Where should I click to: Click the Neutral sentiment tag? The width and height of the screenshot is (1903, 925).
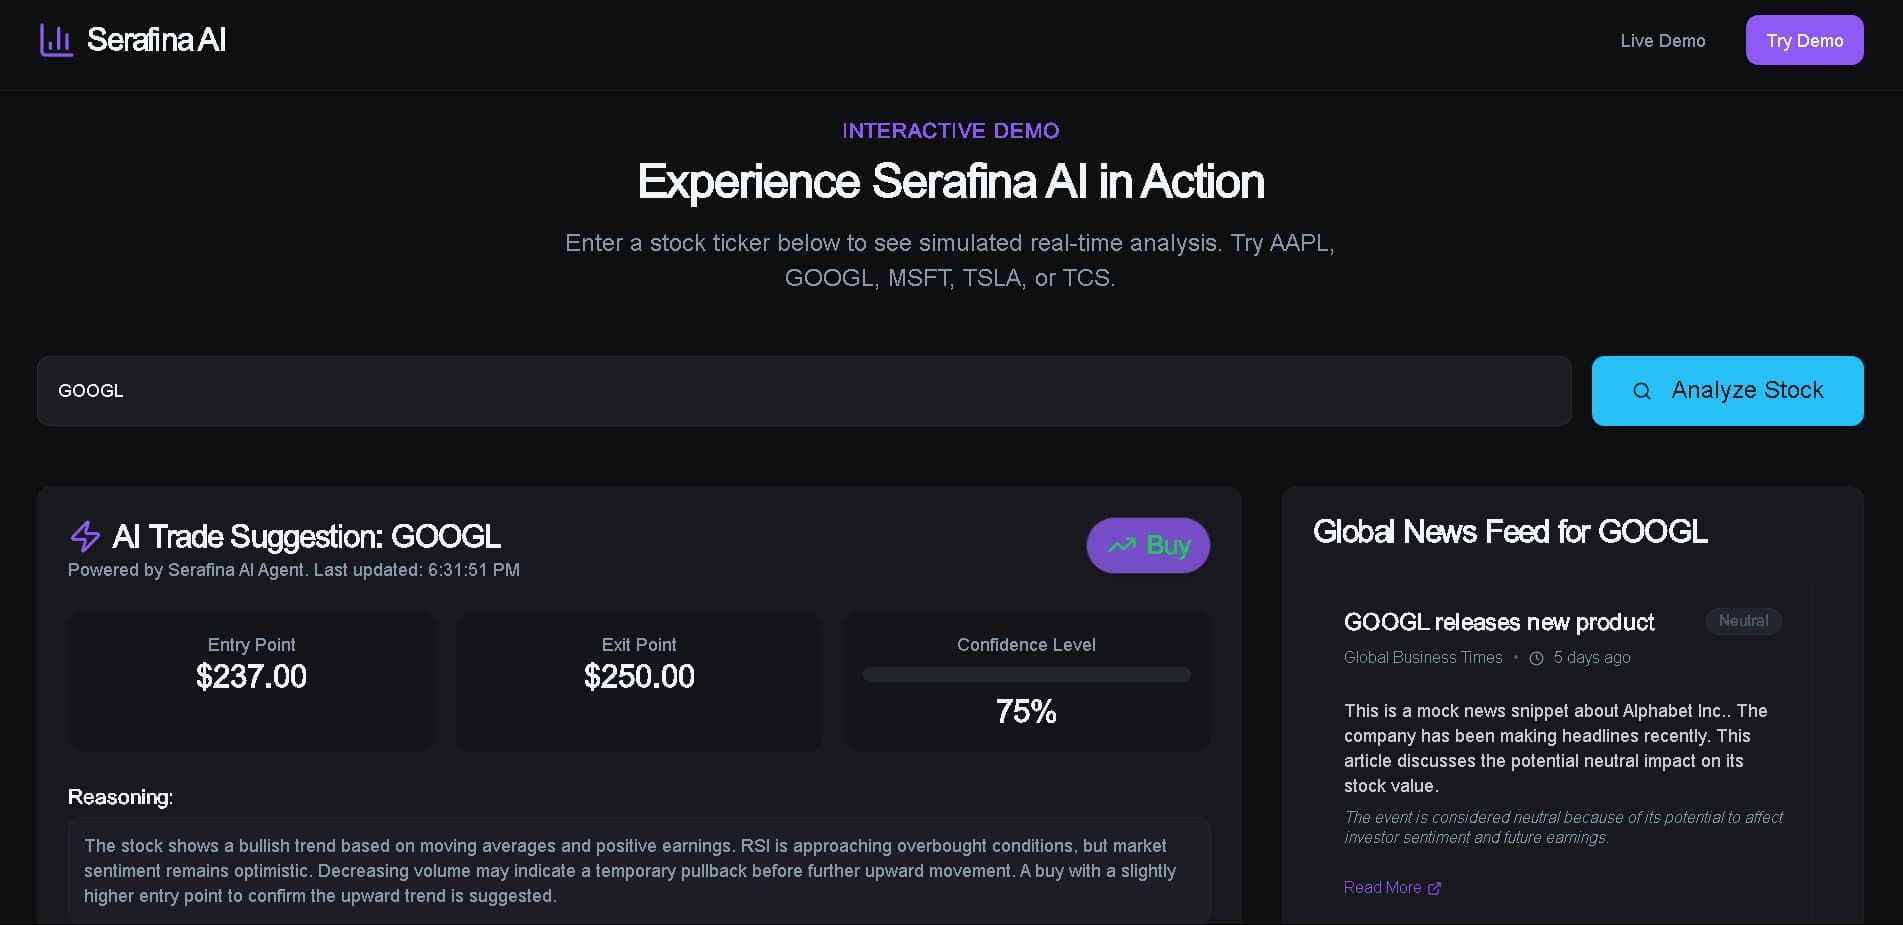(x=1743, y=621)
